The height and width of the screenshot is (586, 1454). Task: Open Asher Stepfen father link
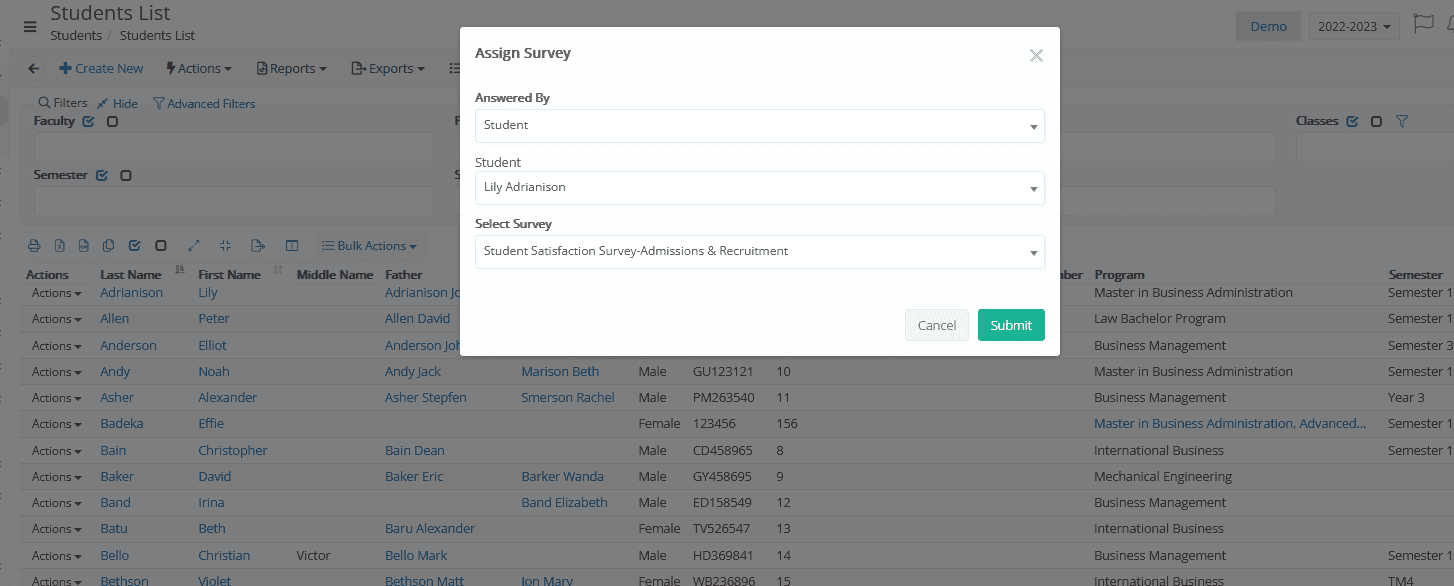[x=426, y=398]
